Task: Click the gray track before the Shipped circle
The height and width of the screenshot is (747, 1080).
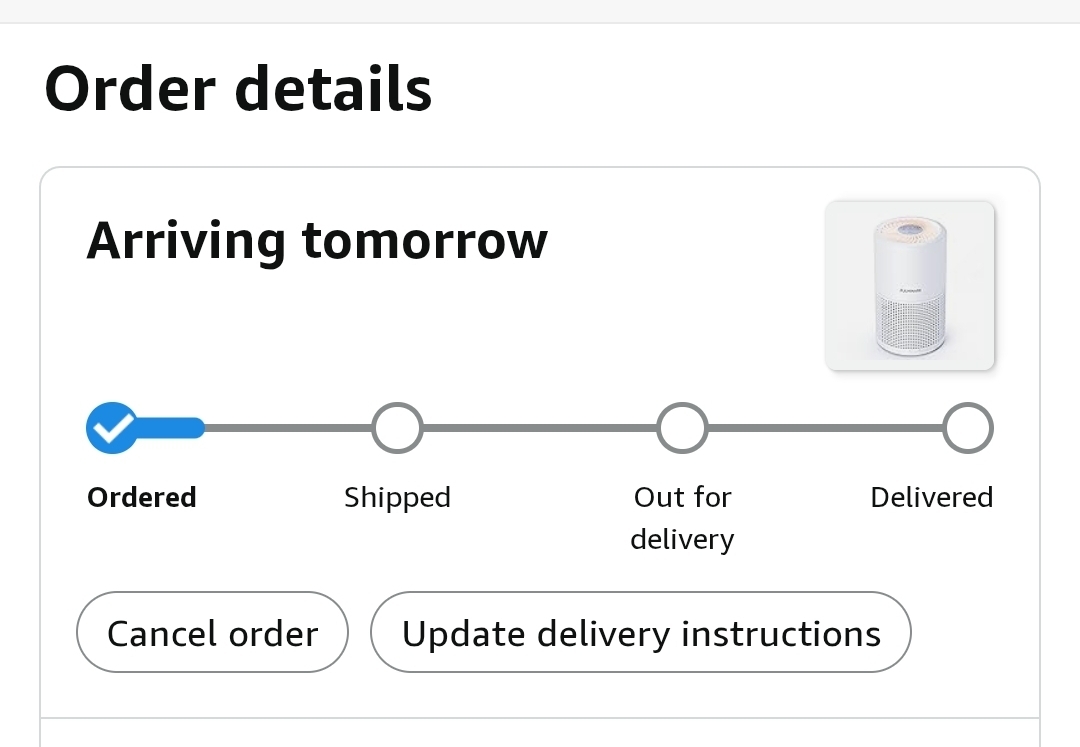Action: coord(288,428)
